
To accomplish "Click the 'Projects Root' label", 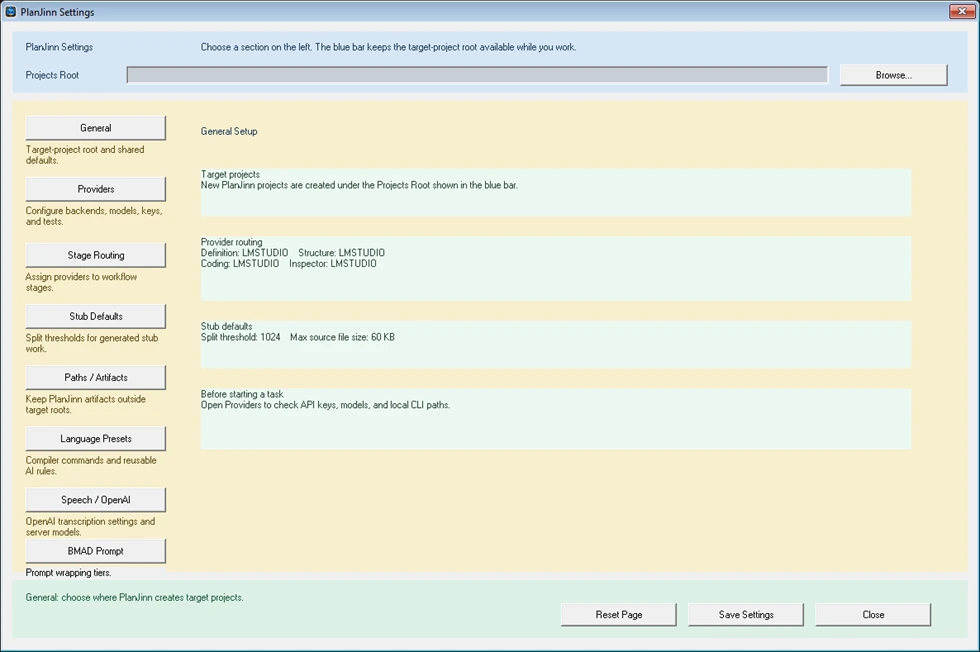I will click(x=52, y=75).
